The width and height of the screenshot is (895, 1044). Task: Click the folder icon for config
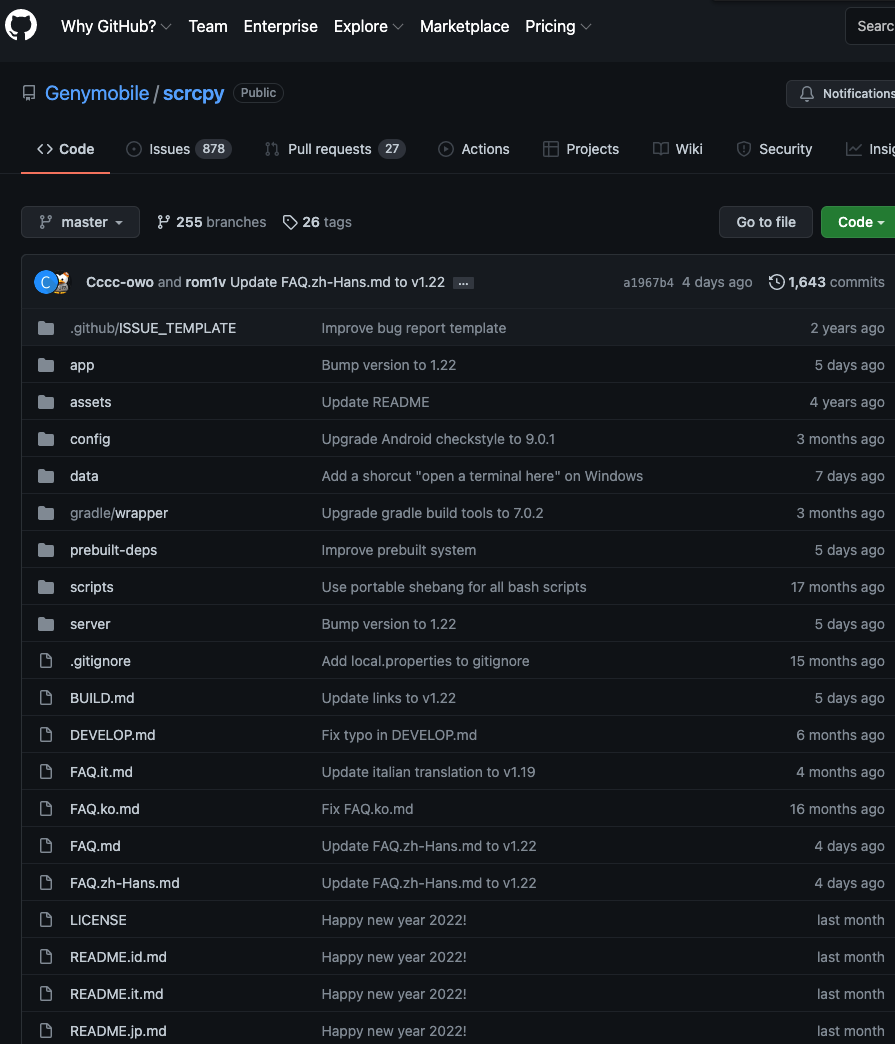[46, 439]
